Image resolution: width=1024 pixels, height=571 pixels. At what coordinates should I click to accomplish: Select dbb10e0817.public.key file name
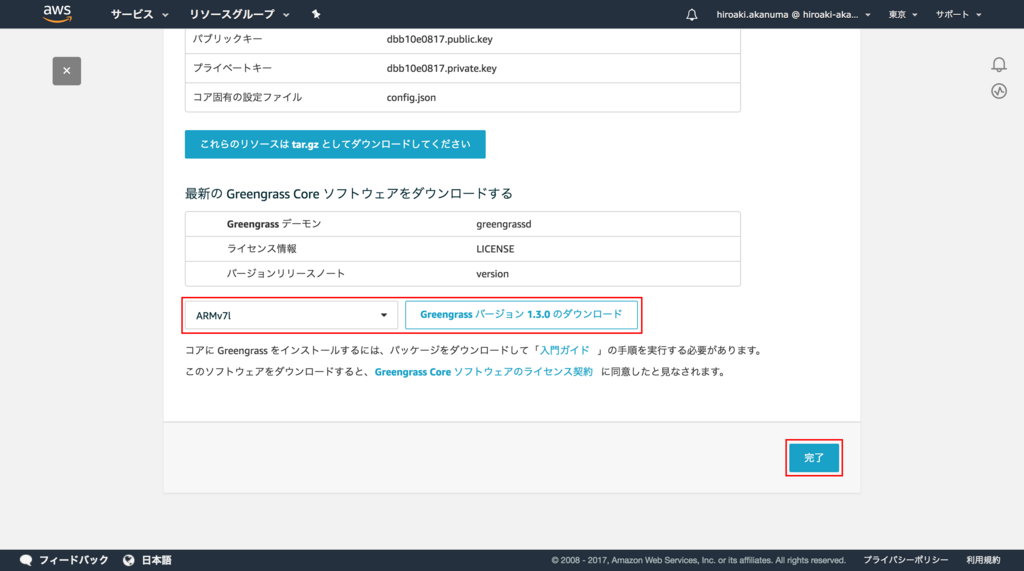pos(440,39)
